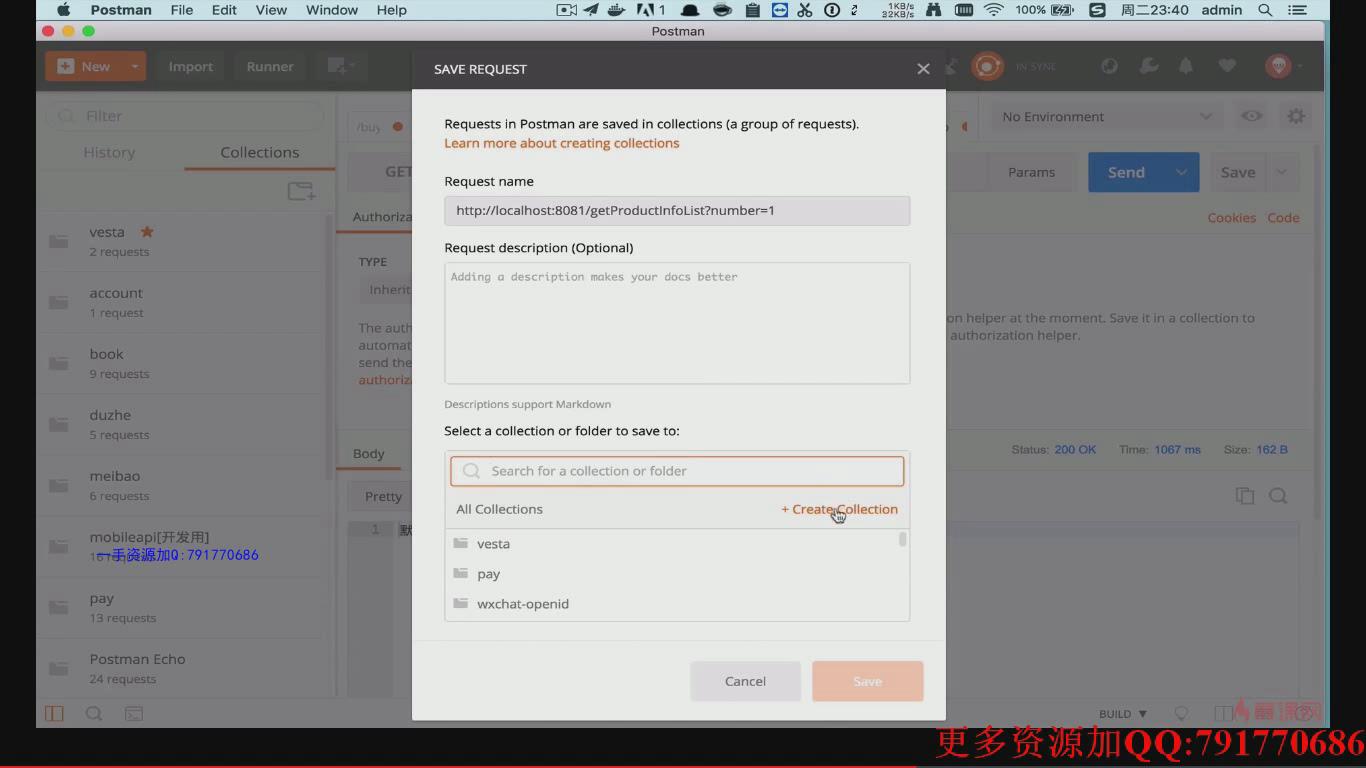Click the TeamViewer menu bar icon

(x=779, y=10)
